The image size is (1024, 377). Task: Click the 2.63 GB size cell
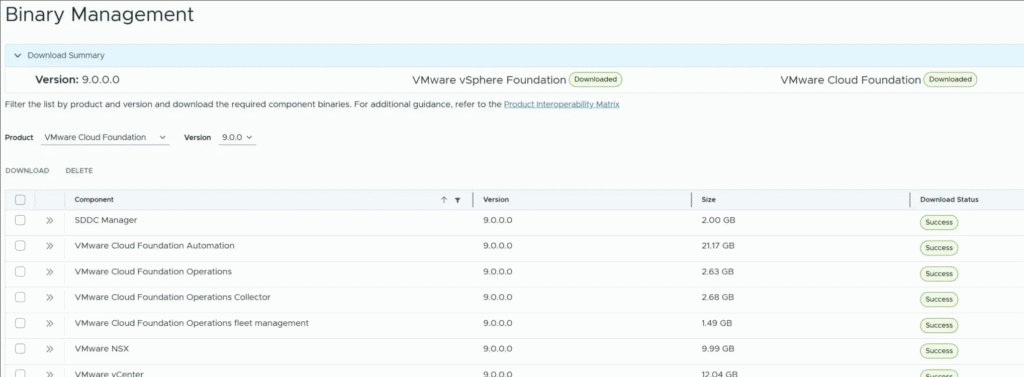click(x=718, y=271)
